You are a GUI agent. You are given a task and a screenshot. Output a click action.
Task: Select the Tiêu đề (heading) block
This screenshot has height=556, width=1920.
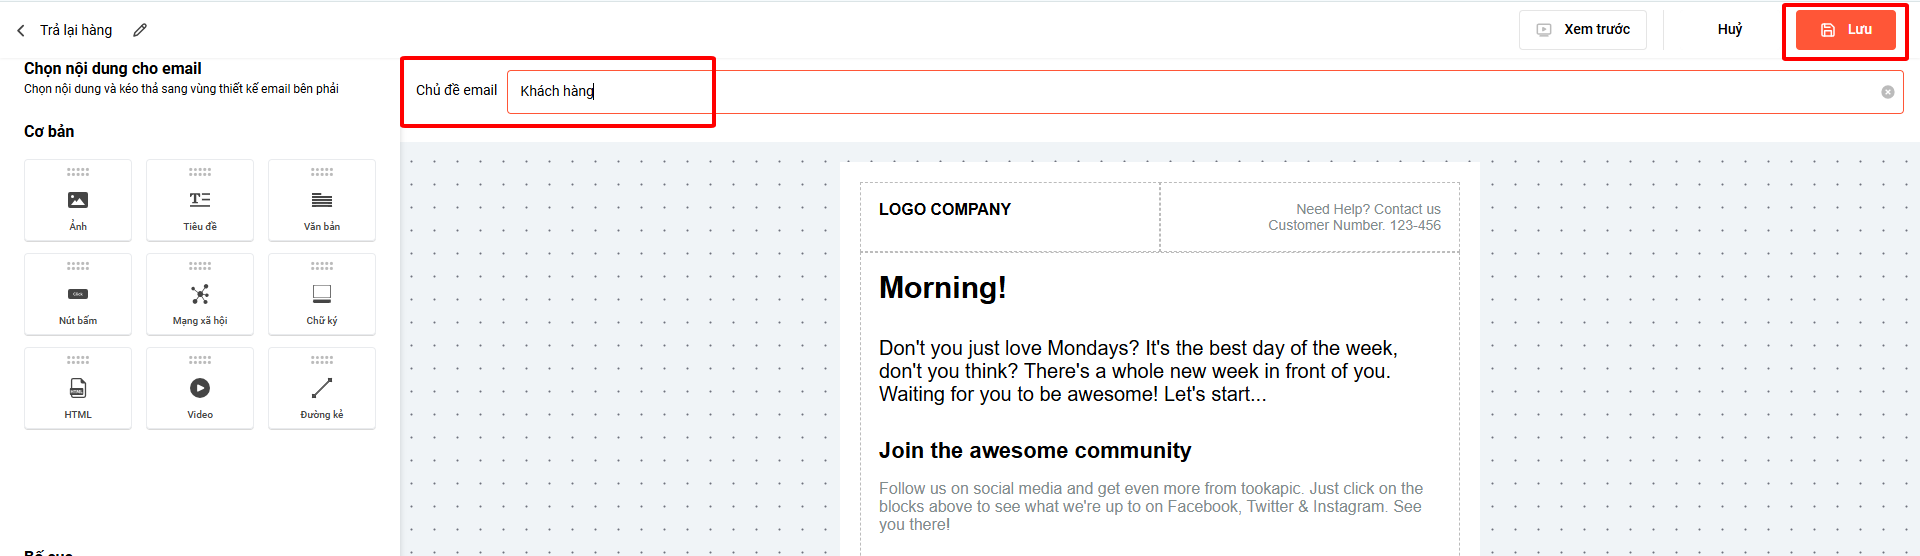click(x=200, y=201)
